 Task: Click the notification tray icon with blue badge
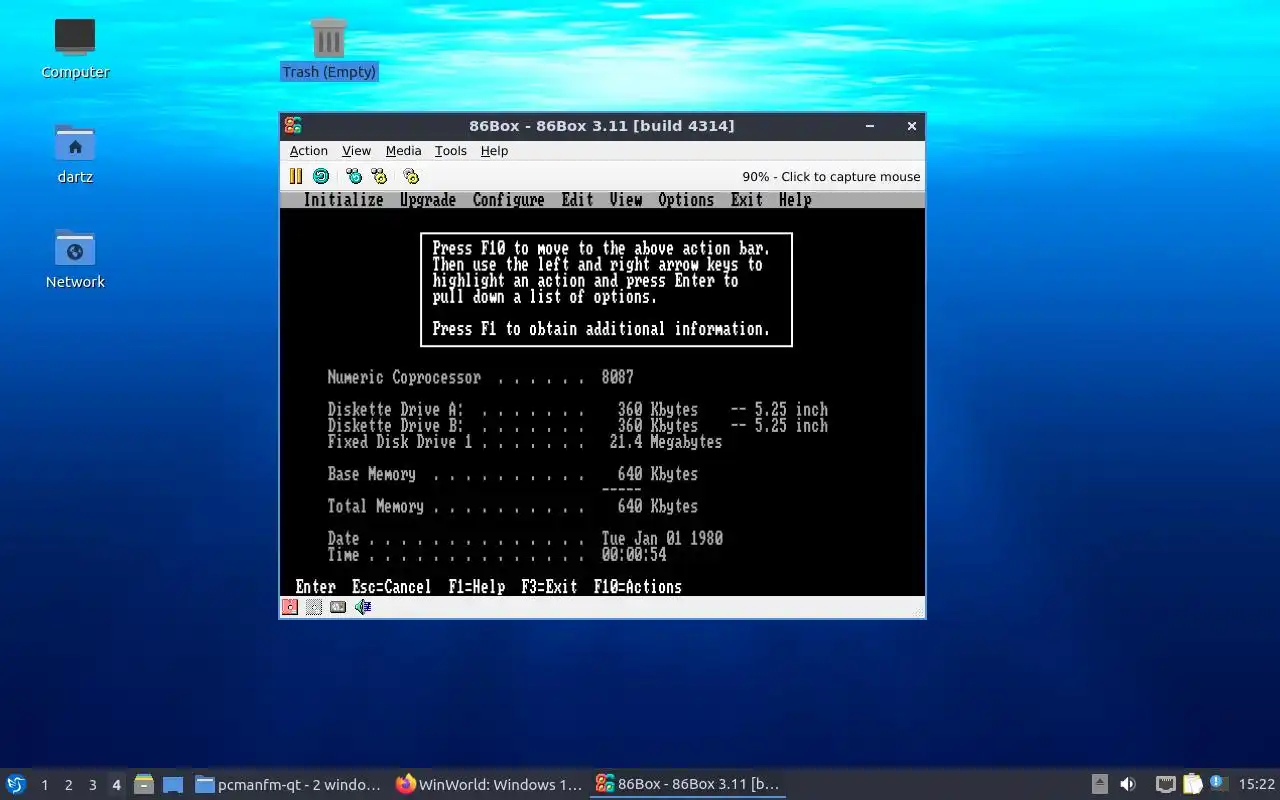click(1218, 784)
